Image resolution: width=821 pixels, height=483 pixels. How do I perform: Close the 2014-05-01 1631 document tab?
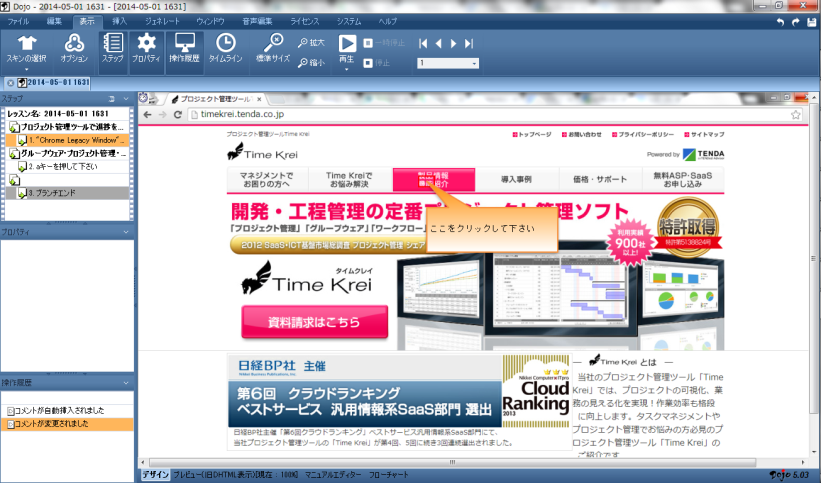tap(10, 83)
